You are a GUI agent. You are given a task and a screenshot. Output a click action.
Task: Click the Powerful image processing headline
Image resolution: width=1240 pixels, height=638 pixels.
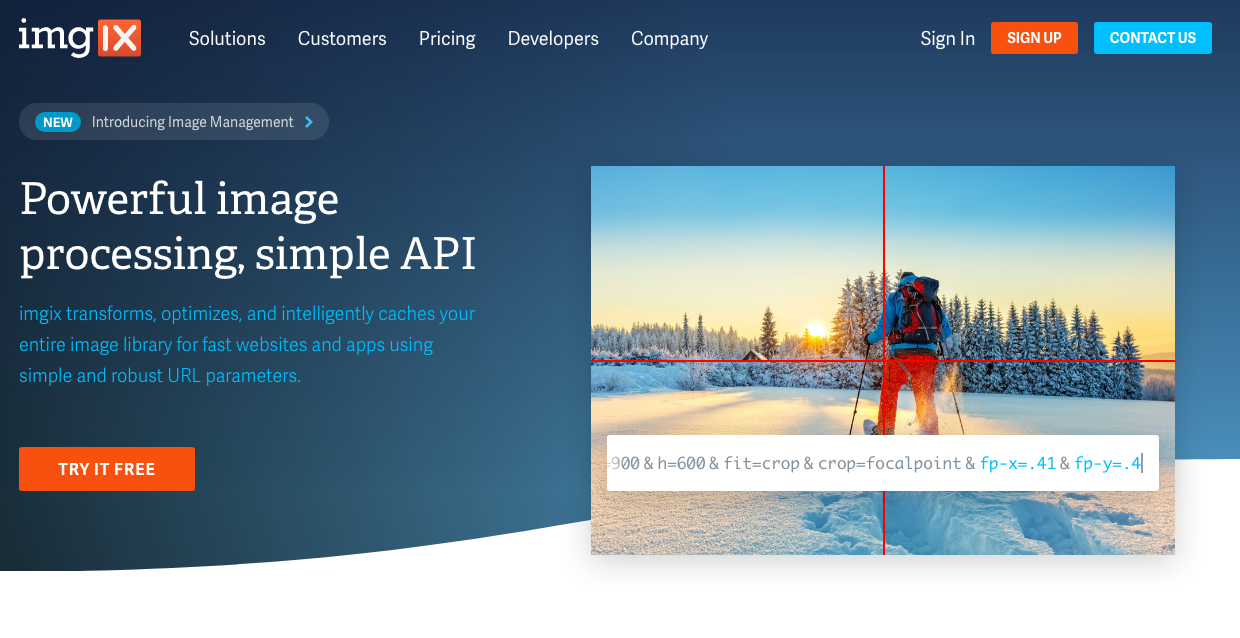[248, 227]
